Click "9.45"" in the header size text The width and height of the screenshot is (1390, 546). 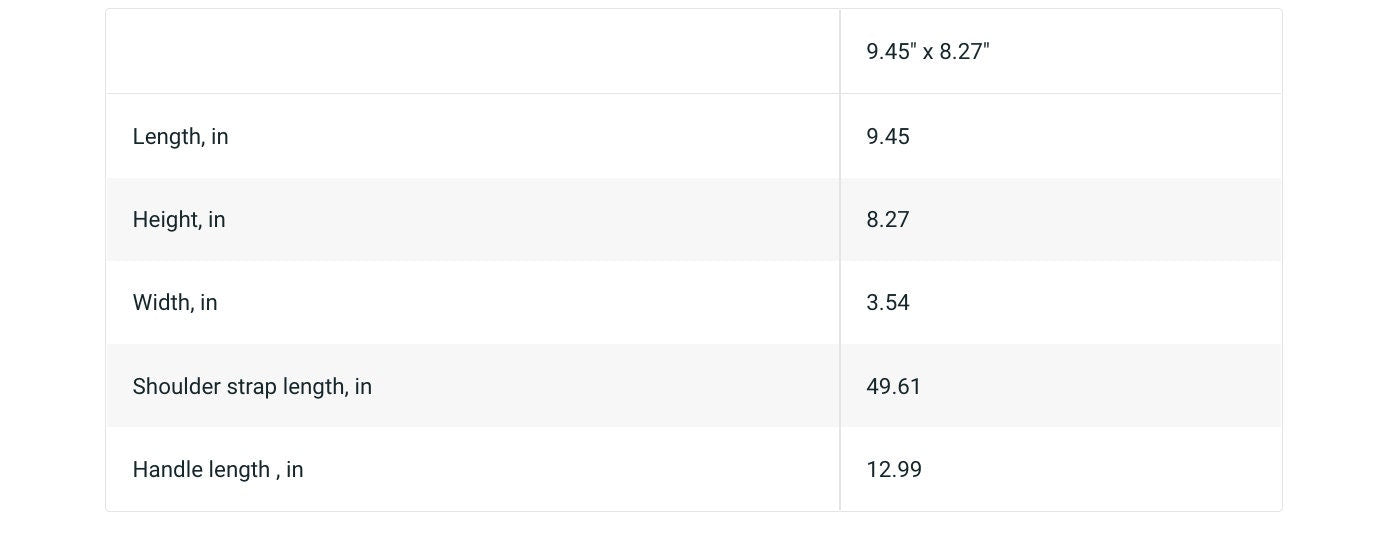pyautogui.click(x=891, y=52)
